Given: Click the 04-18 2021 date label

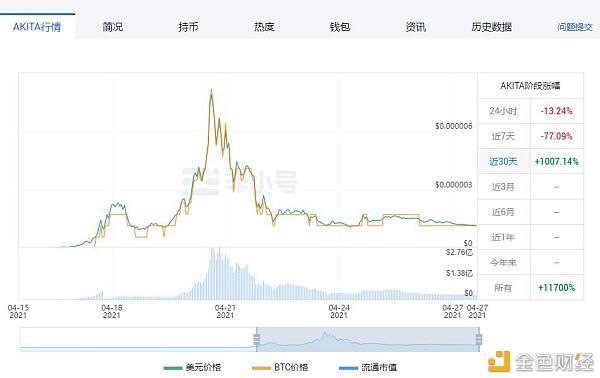Looking at the screenshot, I should tap(112, 311).
